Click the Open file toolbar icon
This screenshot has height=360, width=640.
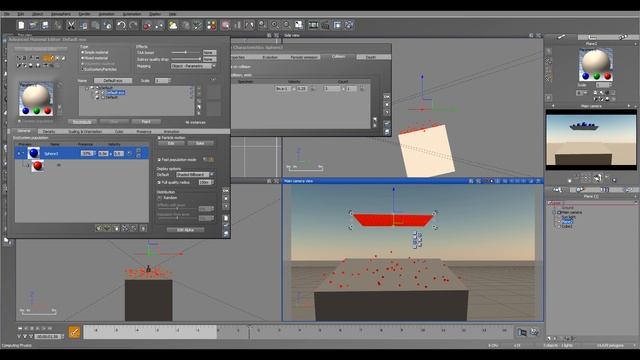coord(33,25)
